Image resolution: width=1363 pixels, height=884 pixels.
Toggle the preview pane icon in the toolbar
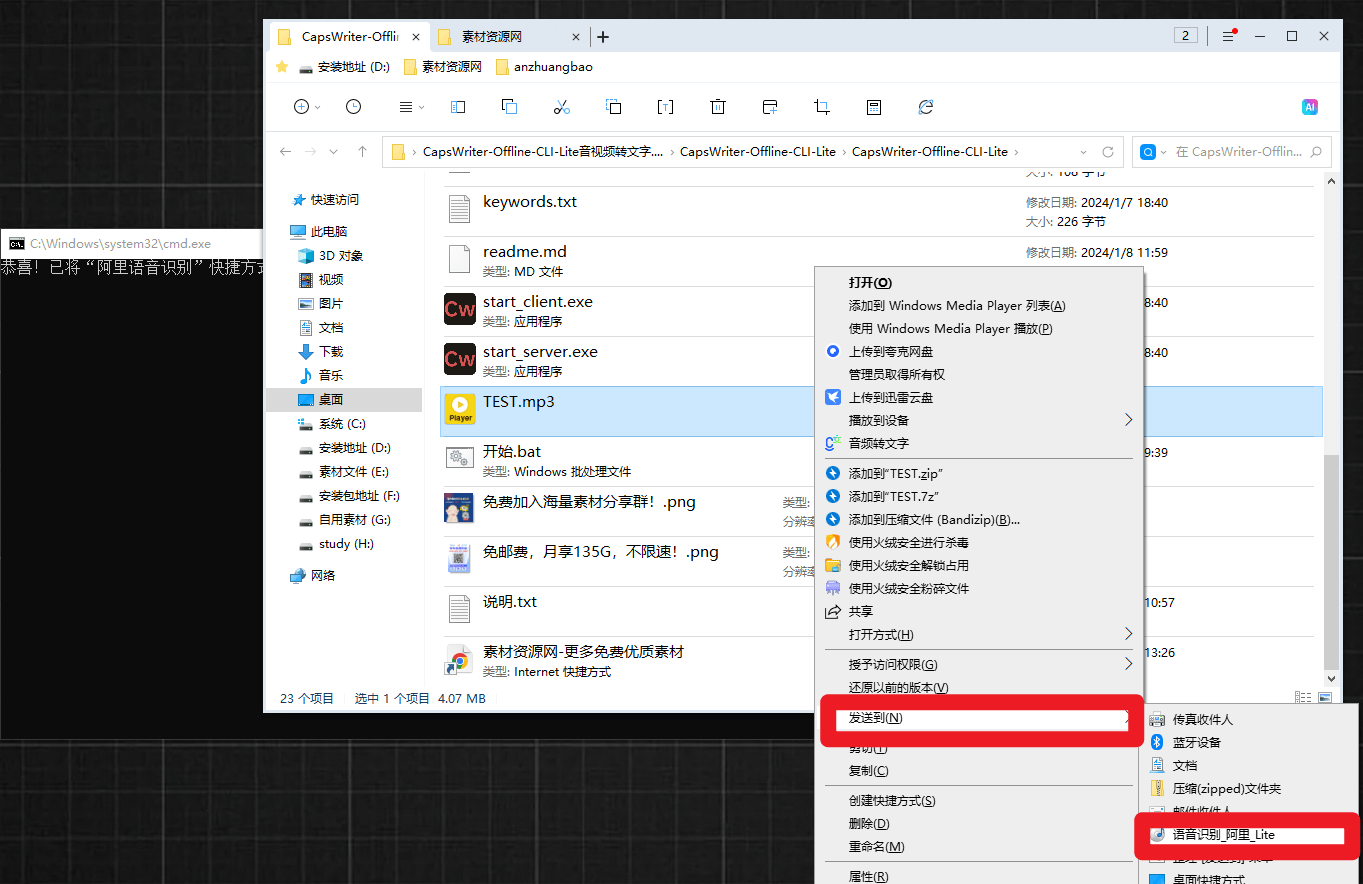[x=458, y=107]
